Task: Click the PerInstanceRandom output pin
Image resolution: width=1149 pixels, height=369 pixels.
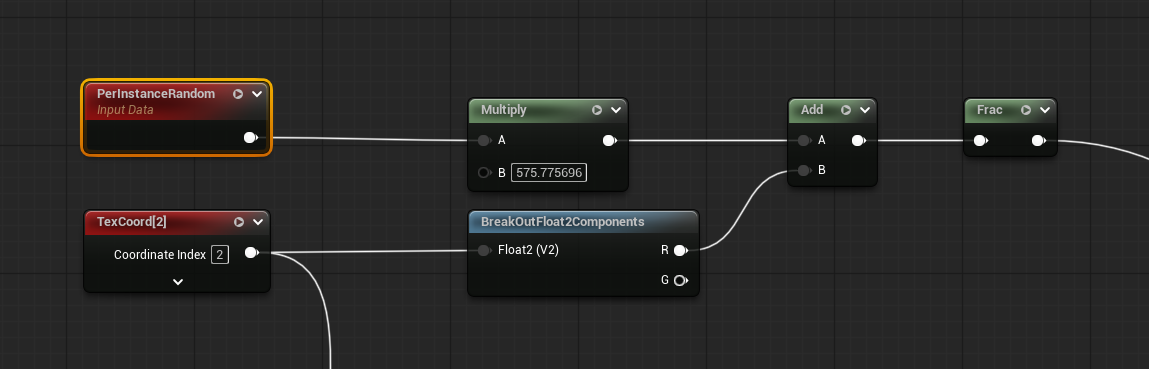Action: pos(251,138)
